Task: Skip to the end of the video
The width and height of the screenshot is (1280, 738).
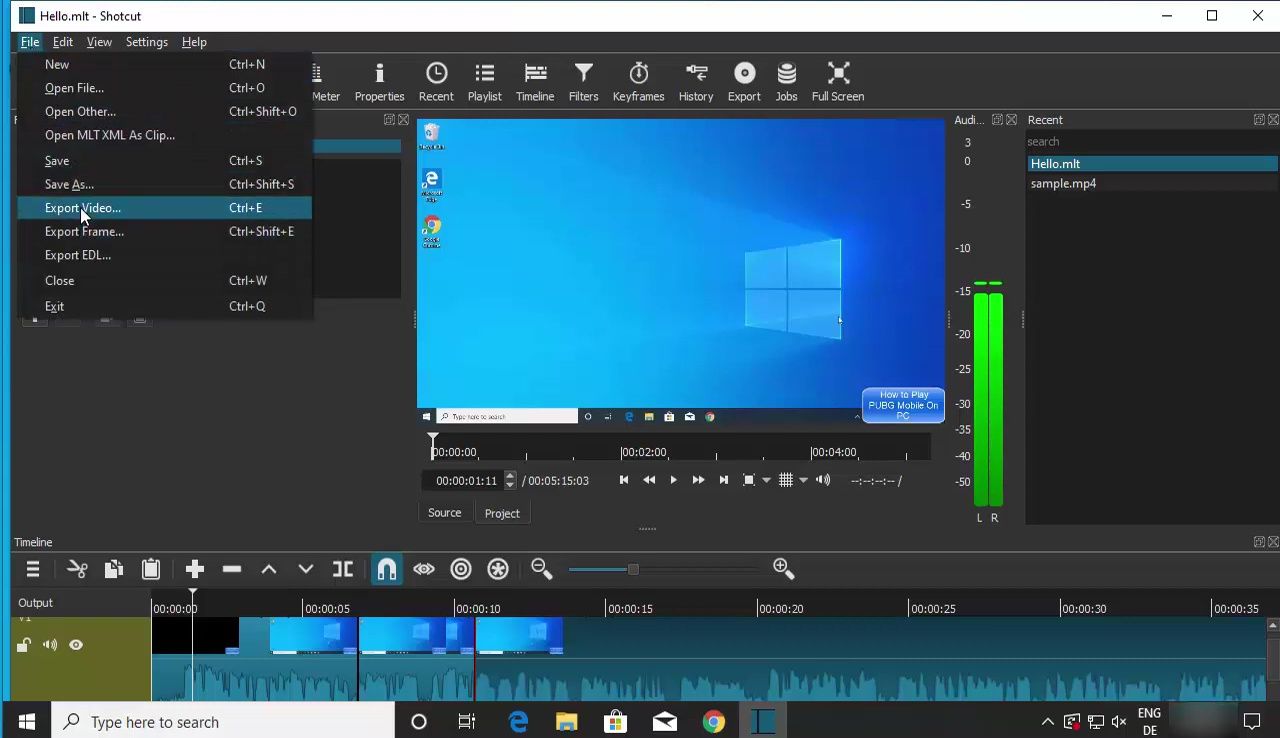Action: [724, 480]
